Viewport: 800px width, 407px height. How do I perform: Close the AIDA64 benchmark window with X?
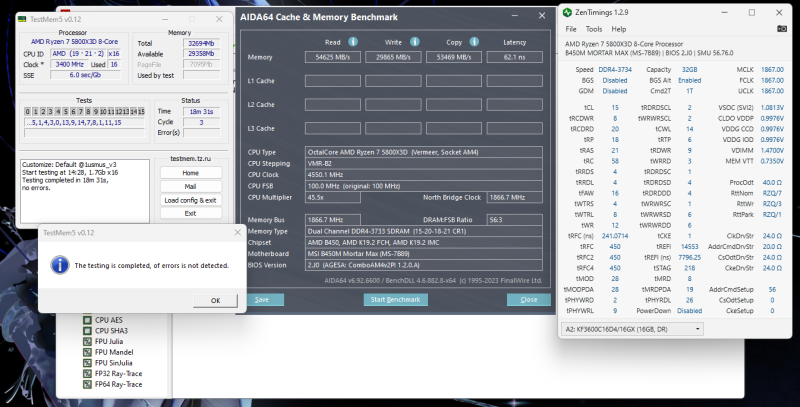[x=542, y=16]
